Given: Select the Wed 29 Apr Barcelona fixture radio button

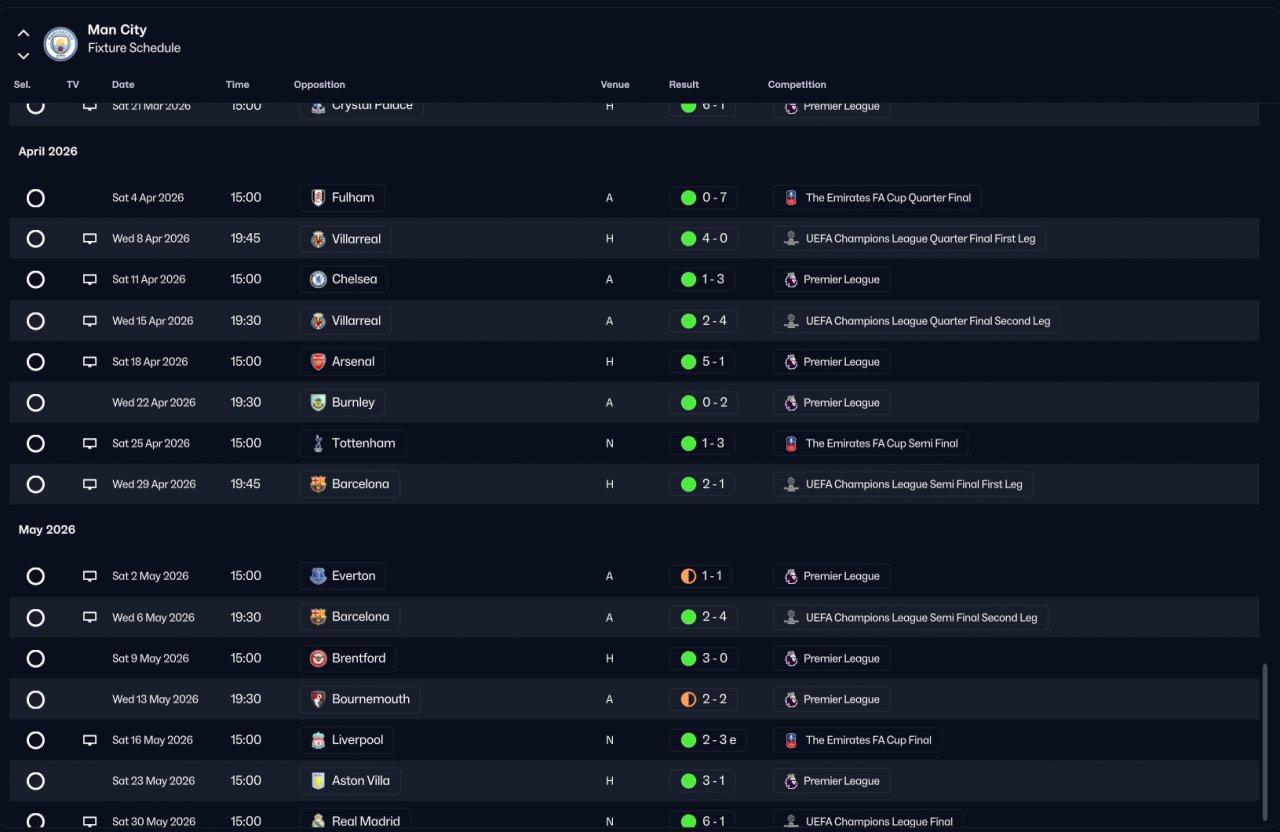Looking at the screenshot, I should [x=36, y=485].
